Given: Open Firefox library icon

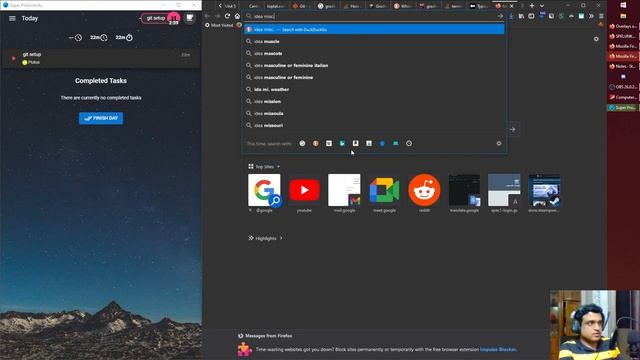Looking at the screenshot, I should tap(521, 16).
